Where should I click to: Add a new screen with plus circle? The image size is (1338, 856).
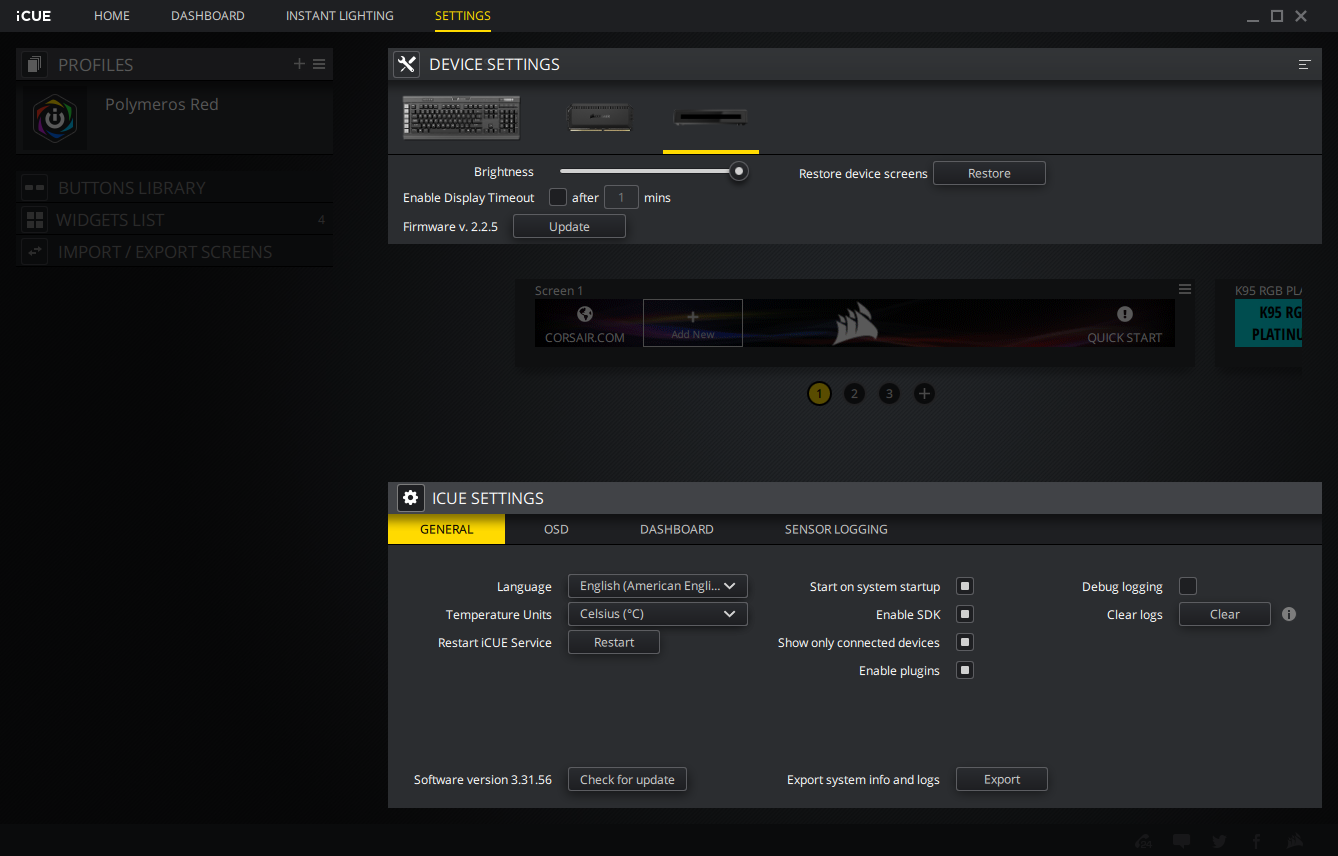[x=924, y=393]
